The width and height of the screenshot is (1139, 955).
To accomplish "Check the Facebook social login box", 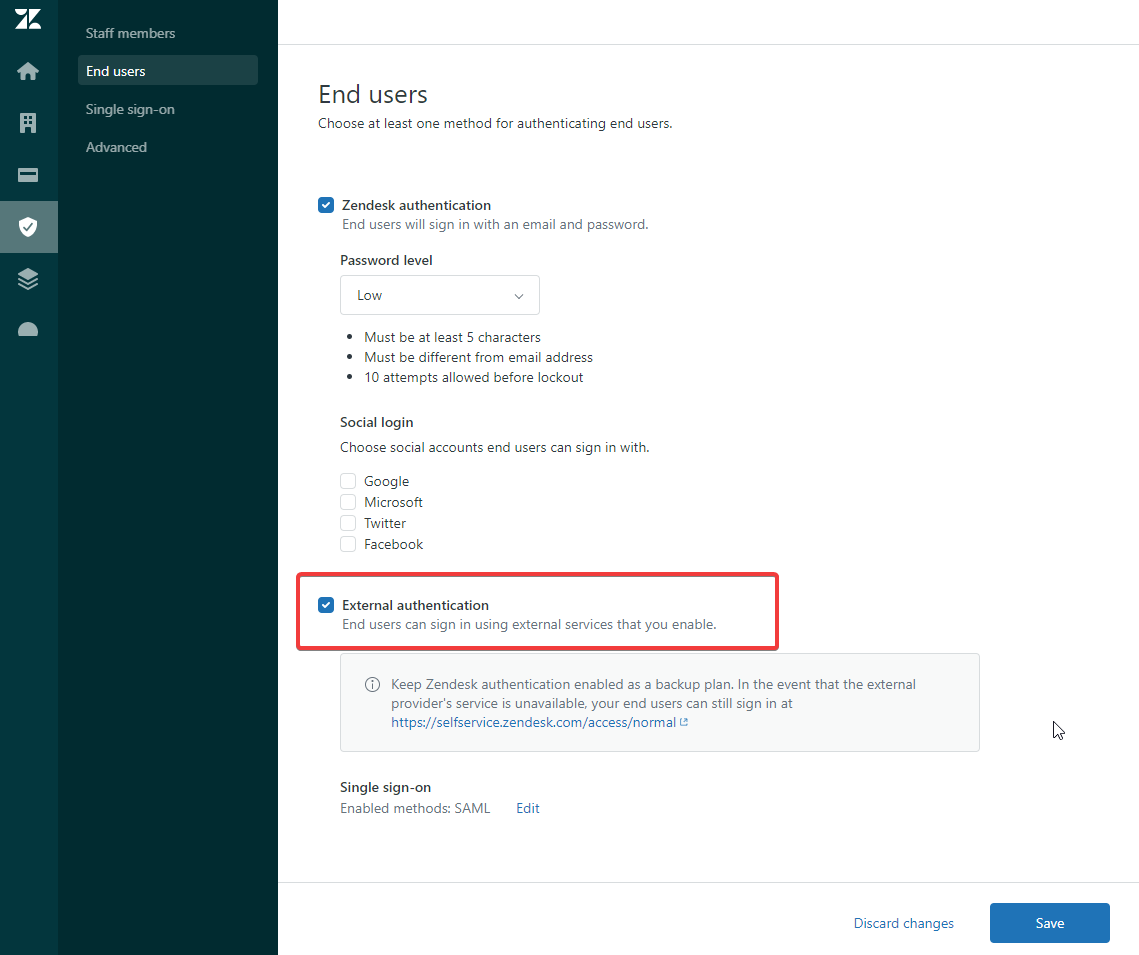I will pos(348,544).
